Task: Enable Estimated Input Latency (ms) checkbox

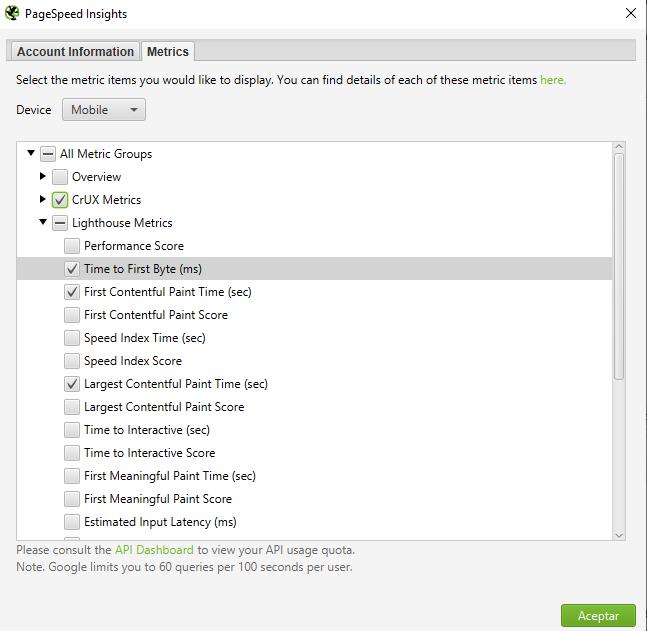Action: click(72, 522)
